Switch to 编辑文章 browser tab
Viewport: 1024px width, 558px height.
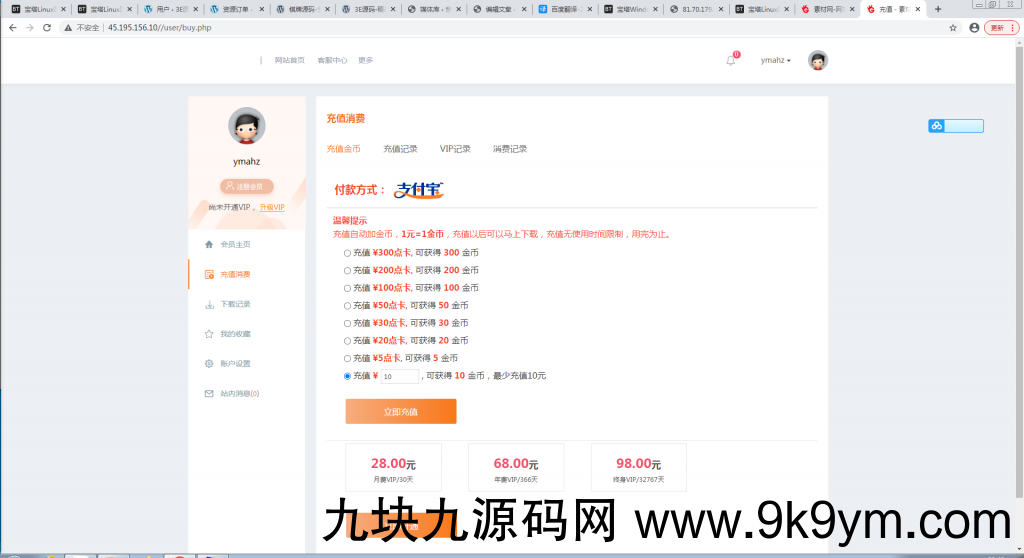(499, 9)
